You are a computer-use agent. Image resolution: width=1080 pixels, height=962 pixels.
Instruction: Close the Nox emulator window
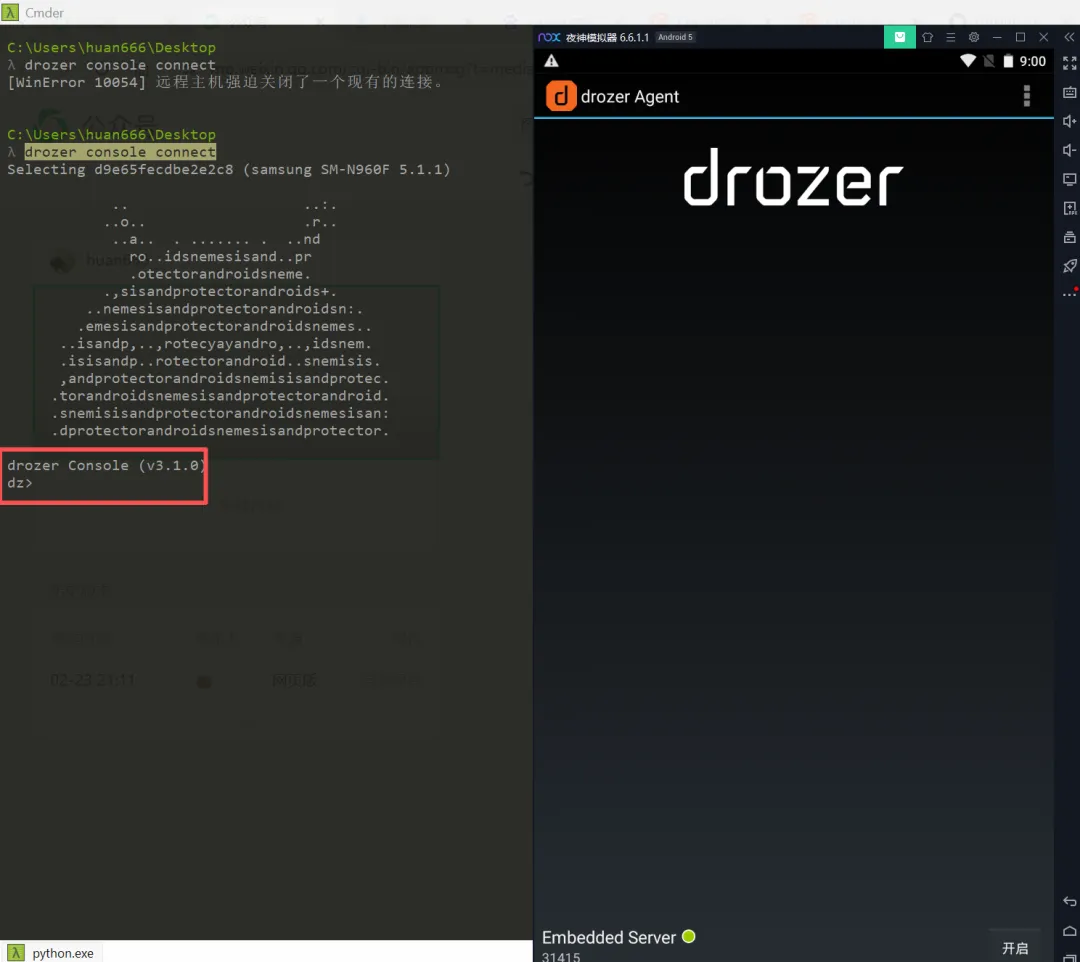tap(1043, 37)
